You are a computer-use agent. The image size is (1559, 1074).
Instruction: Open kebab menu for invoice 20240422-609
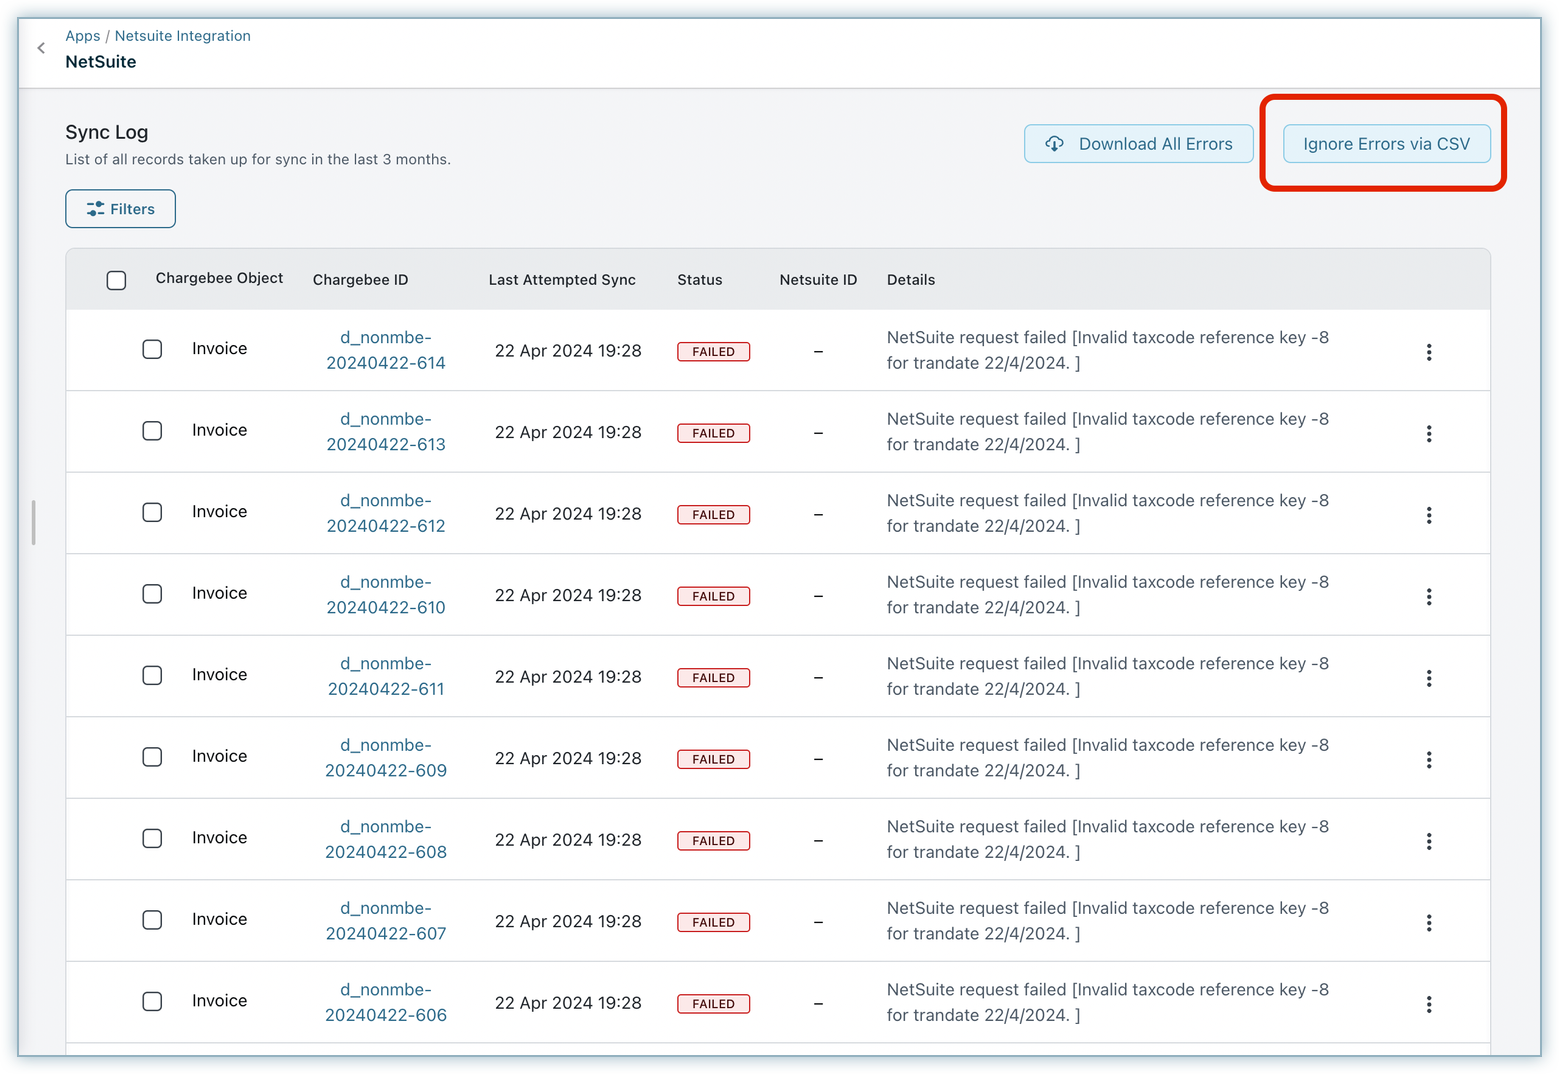(x=1429, y=760)
